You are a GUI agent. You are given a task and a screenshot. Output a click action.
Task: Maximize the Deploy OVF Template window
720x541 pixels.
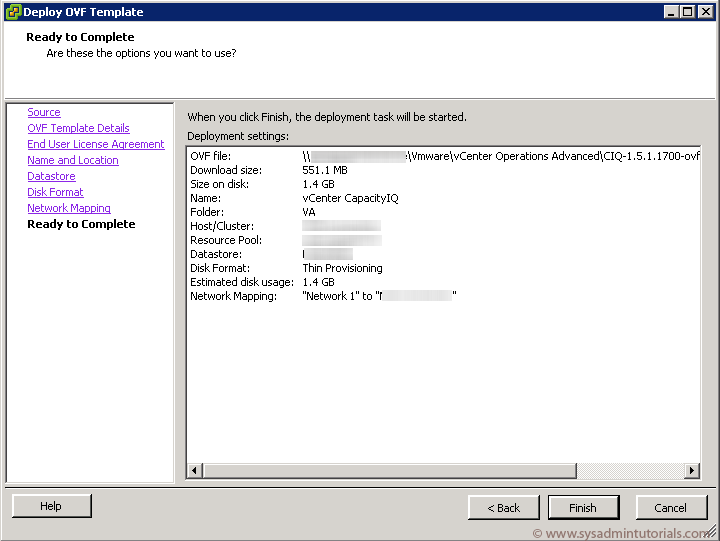[687, 12]
